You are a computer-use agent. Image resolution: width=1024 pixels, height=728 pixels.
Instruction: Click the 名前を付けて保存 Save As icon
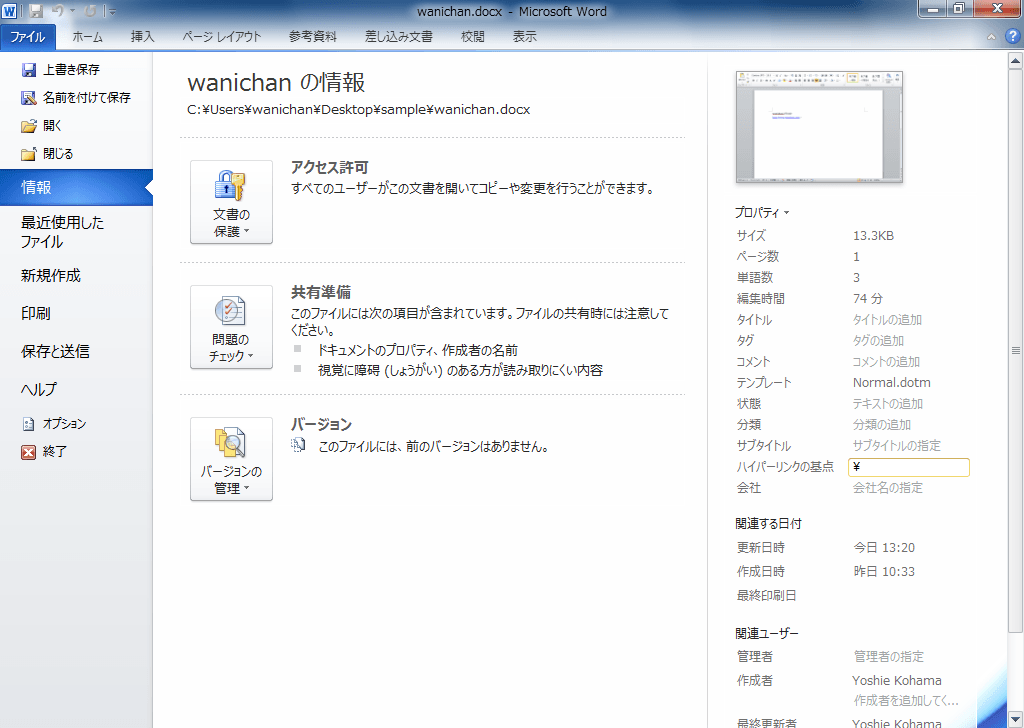pyautogui.click(x=29, y=98)
